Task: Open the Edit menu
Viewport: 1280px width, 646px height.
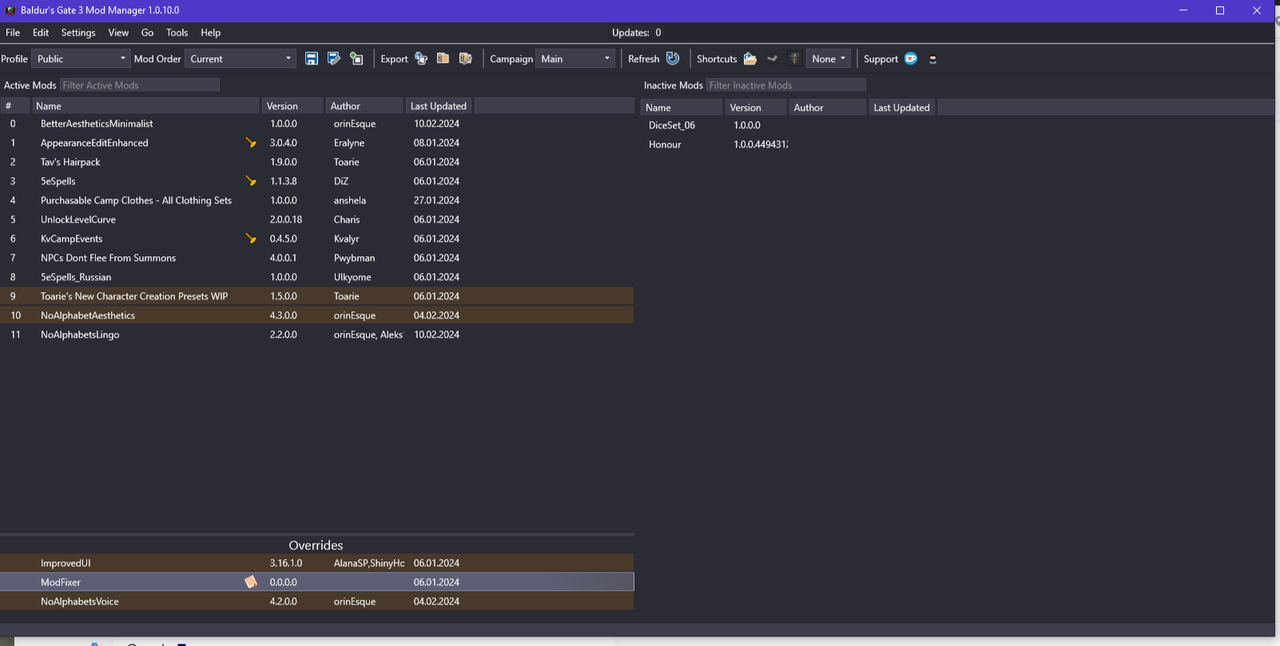Action: [x=41, y=33]
